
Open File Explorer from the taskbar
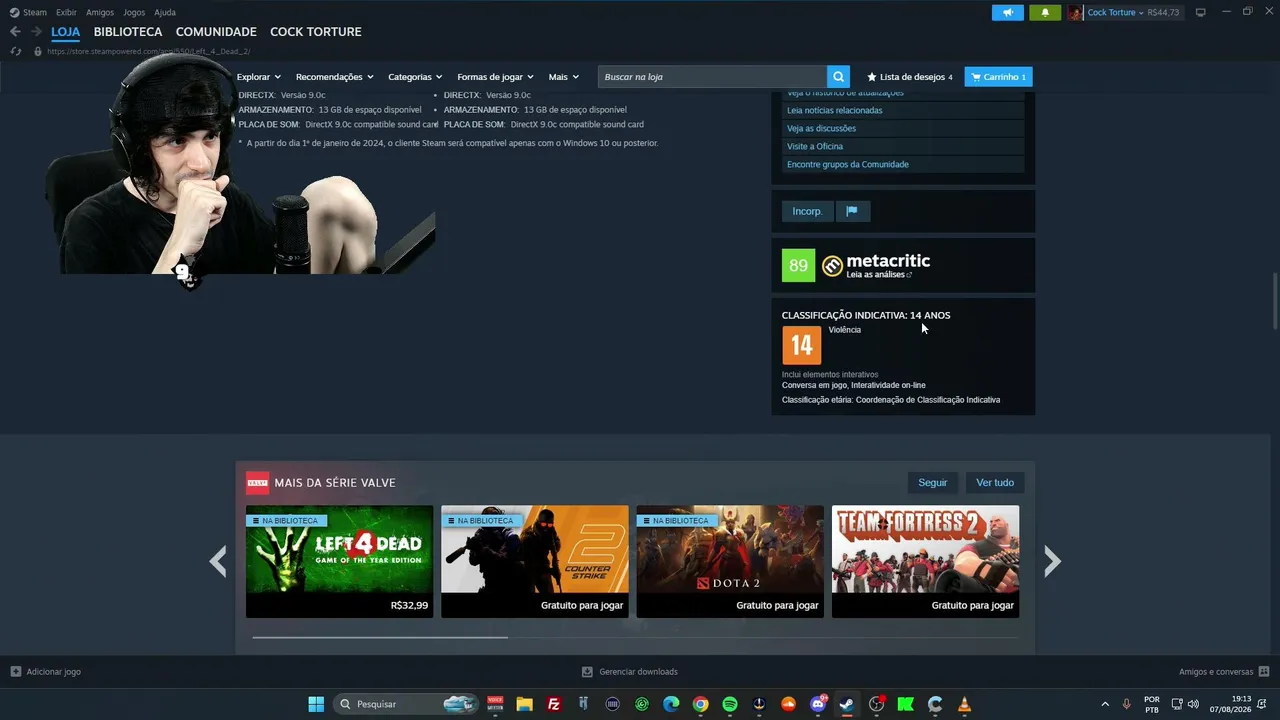point(524,704)
